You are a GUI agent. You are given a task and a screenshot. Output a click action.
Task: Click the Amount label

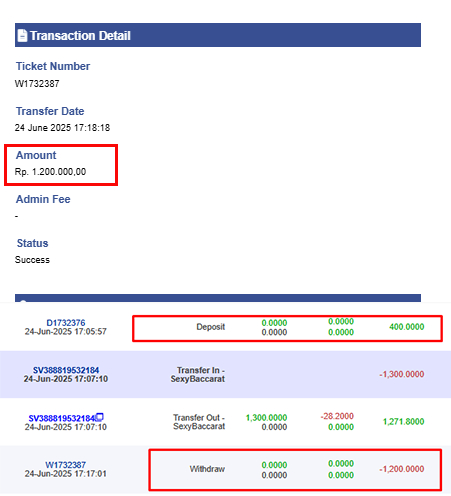point(36,155)
